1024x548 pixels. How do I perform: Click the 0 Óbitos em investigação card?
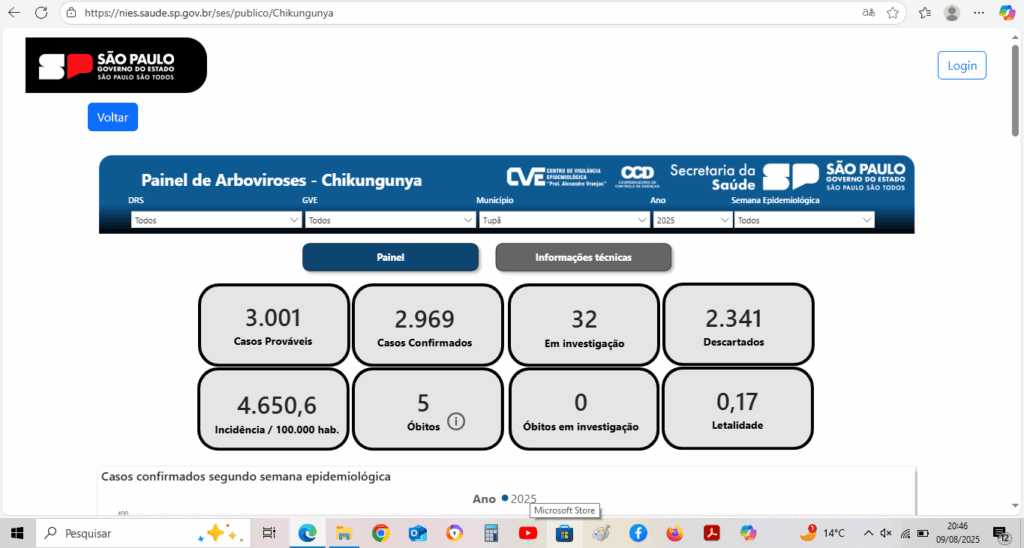(584, 409)
